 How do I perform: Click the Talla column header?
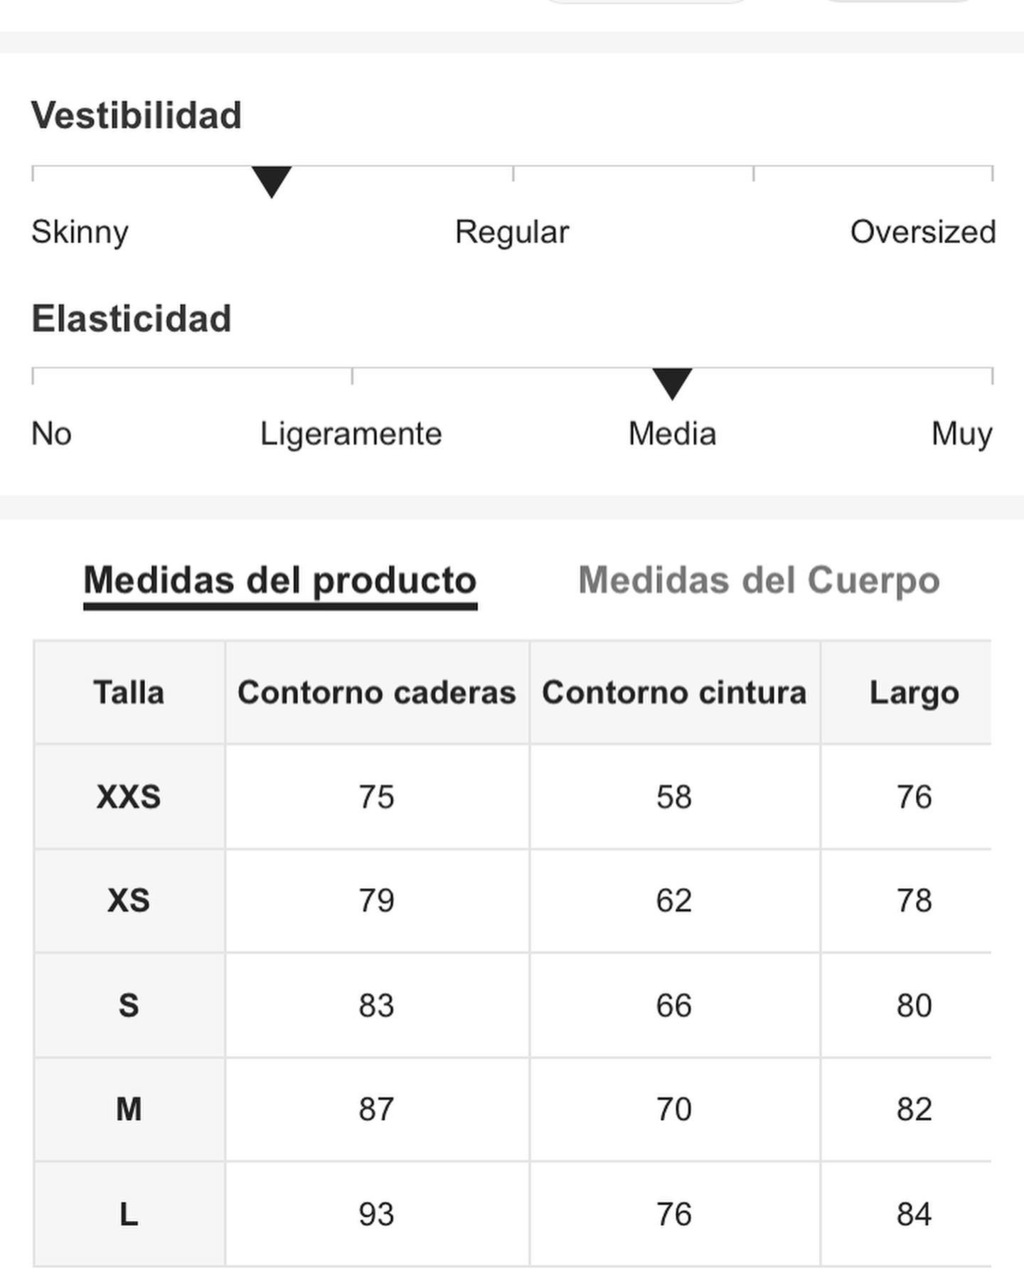[x=129, y=692]
